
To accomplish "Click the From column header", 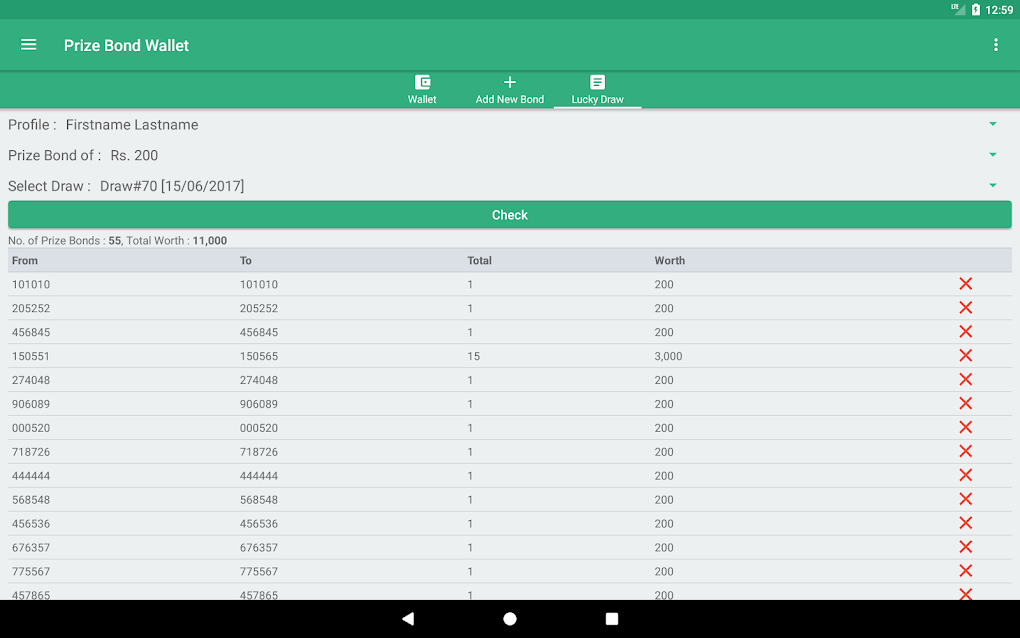I will (x=25, y=260).
